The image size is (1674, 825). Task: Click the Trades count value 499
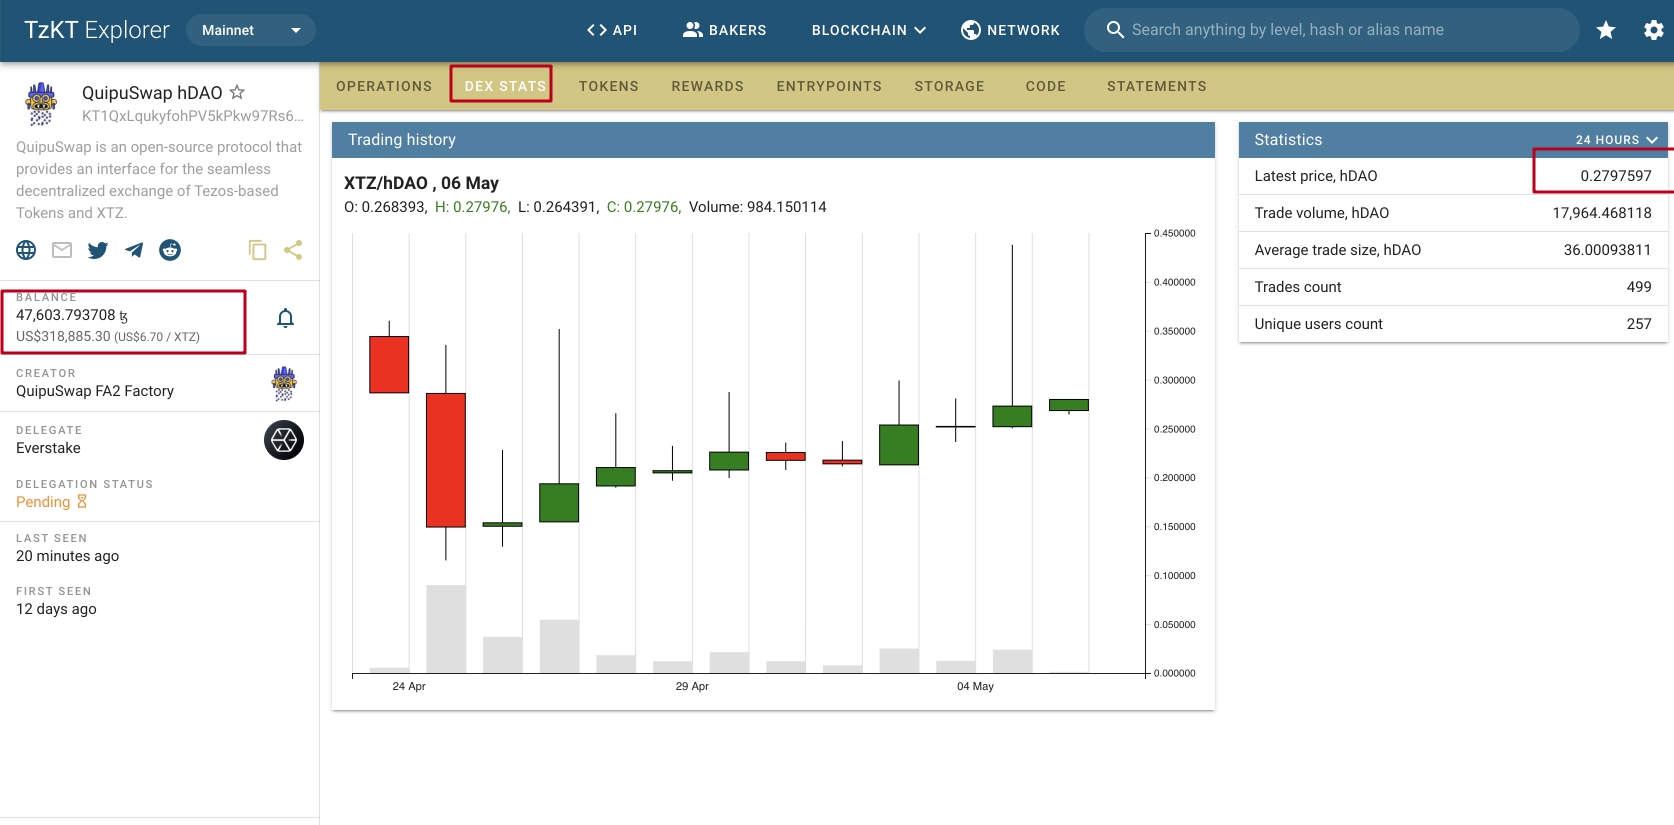tap(1639, 287)
